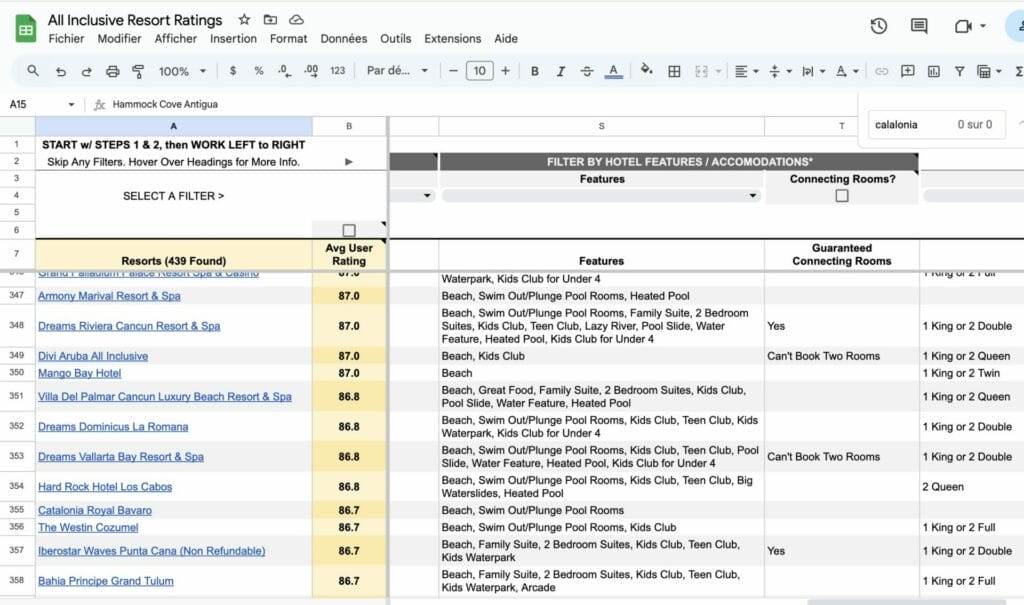Screen dimensions: 1024x605
Task: Create a filter with the funnel icon
Action: point(959,71)
